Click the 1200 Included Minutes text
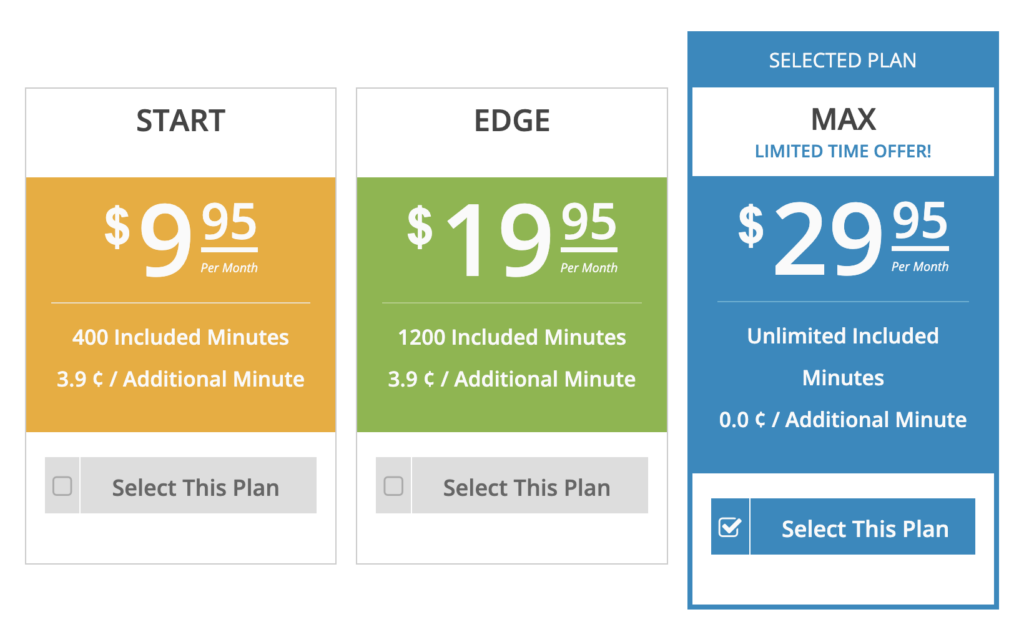Viewport: 1024px width, 637px height. pos(512,338)
